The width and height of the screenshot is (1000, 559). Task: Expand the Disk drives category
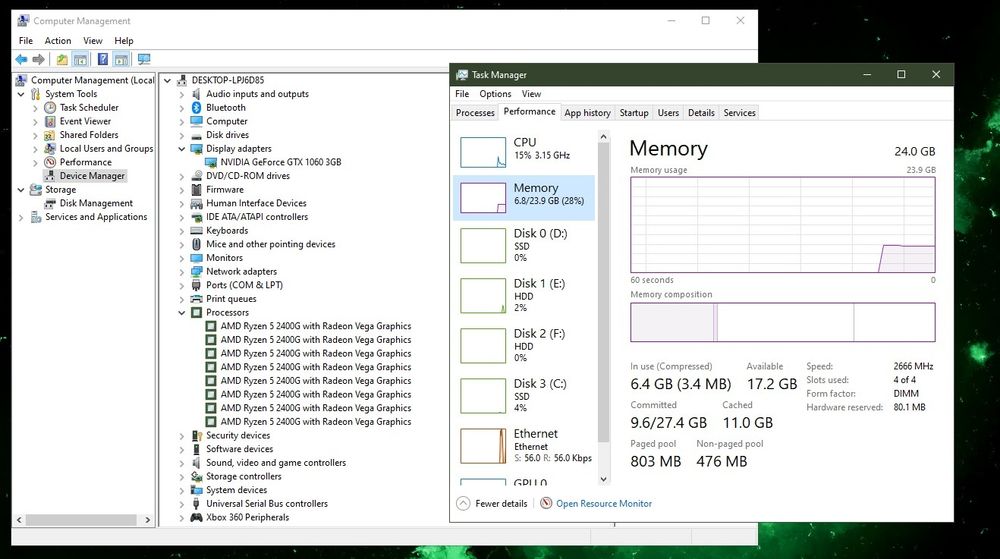(x=182, y=136)
